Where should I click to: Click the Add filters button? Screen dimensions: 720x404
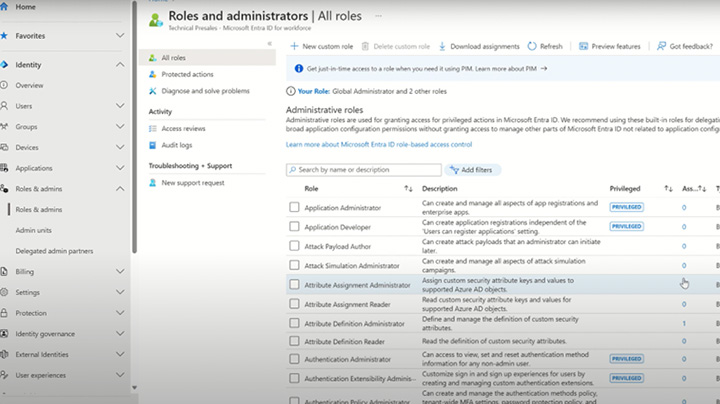(472, 170)
